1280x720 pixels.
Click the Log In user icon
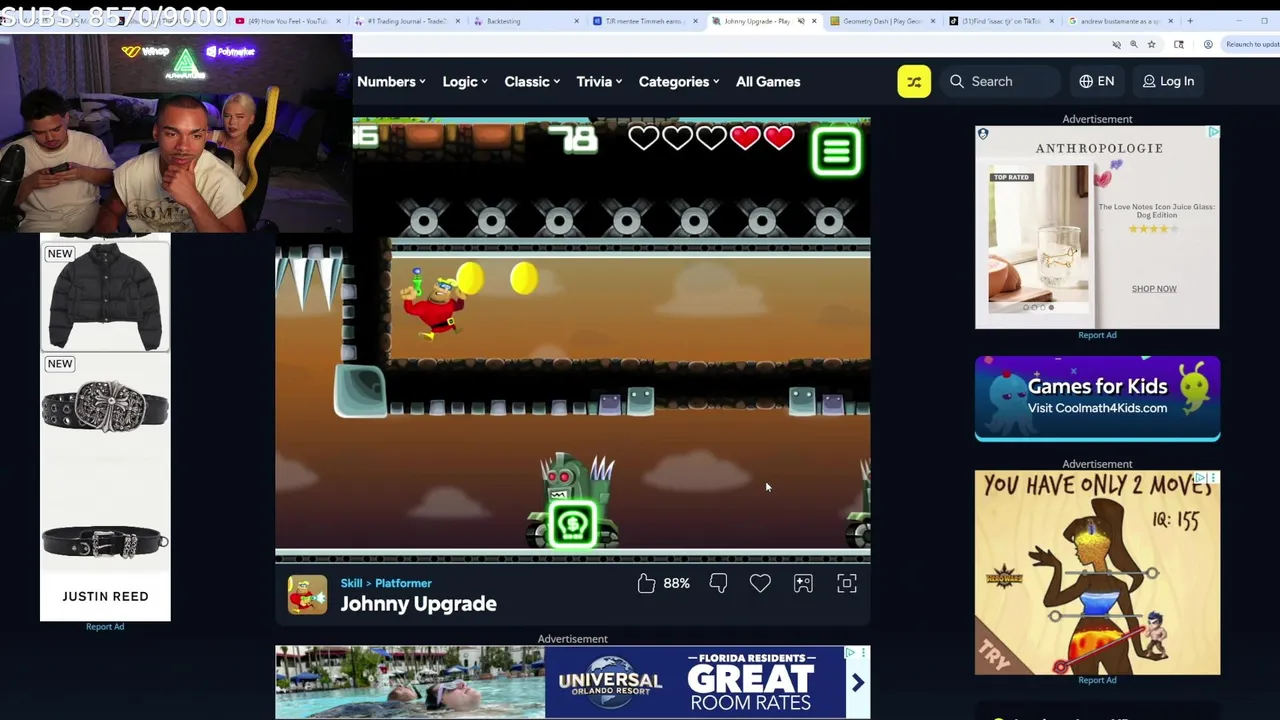[1149, 81]
